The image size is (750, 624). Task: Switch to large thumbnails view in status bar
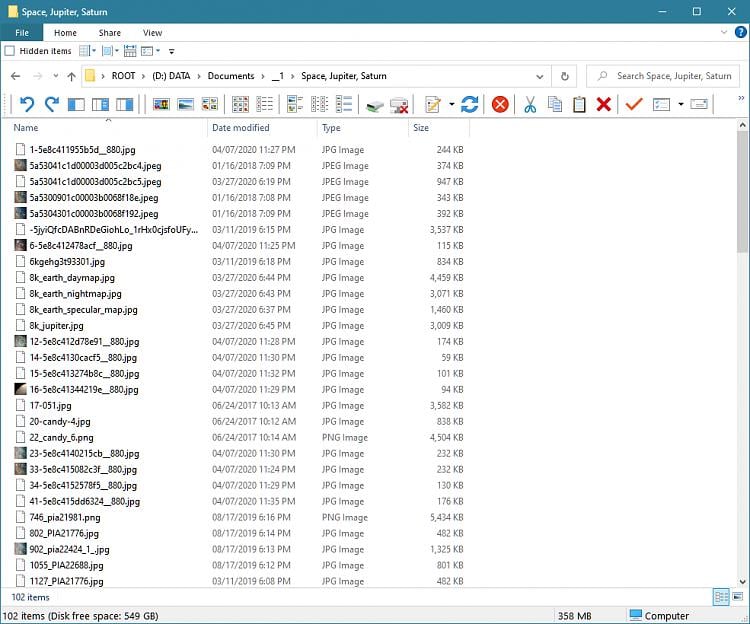click(739, 597)
